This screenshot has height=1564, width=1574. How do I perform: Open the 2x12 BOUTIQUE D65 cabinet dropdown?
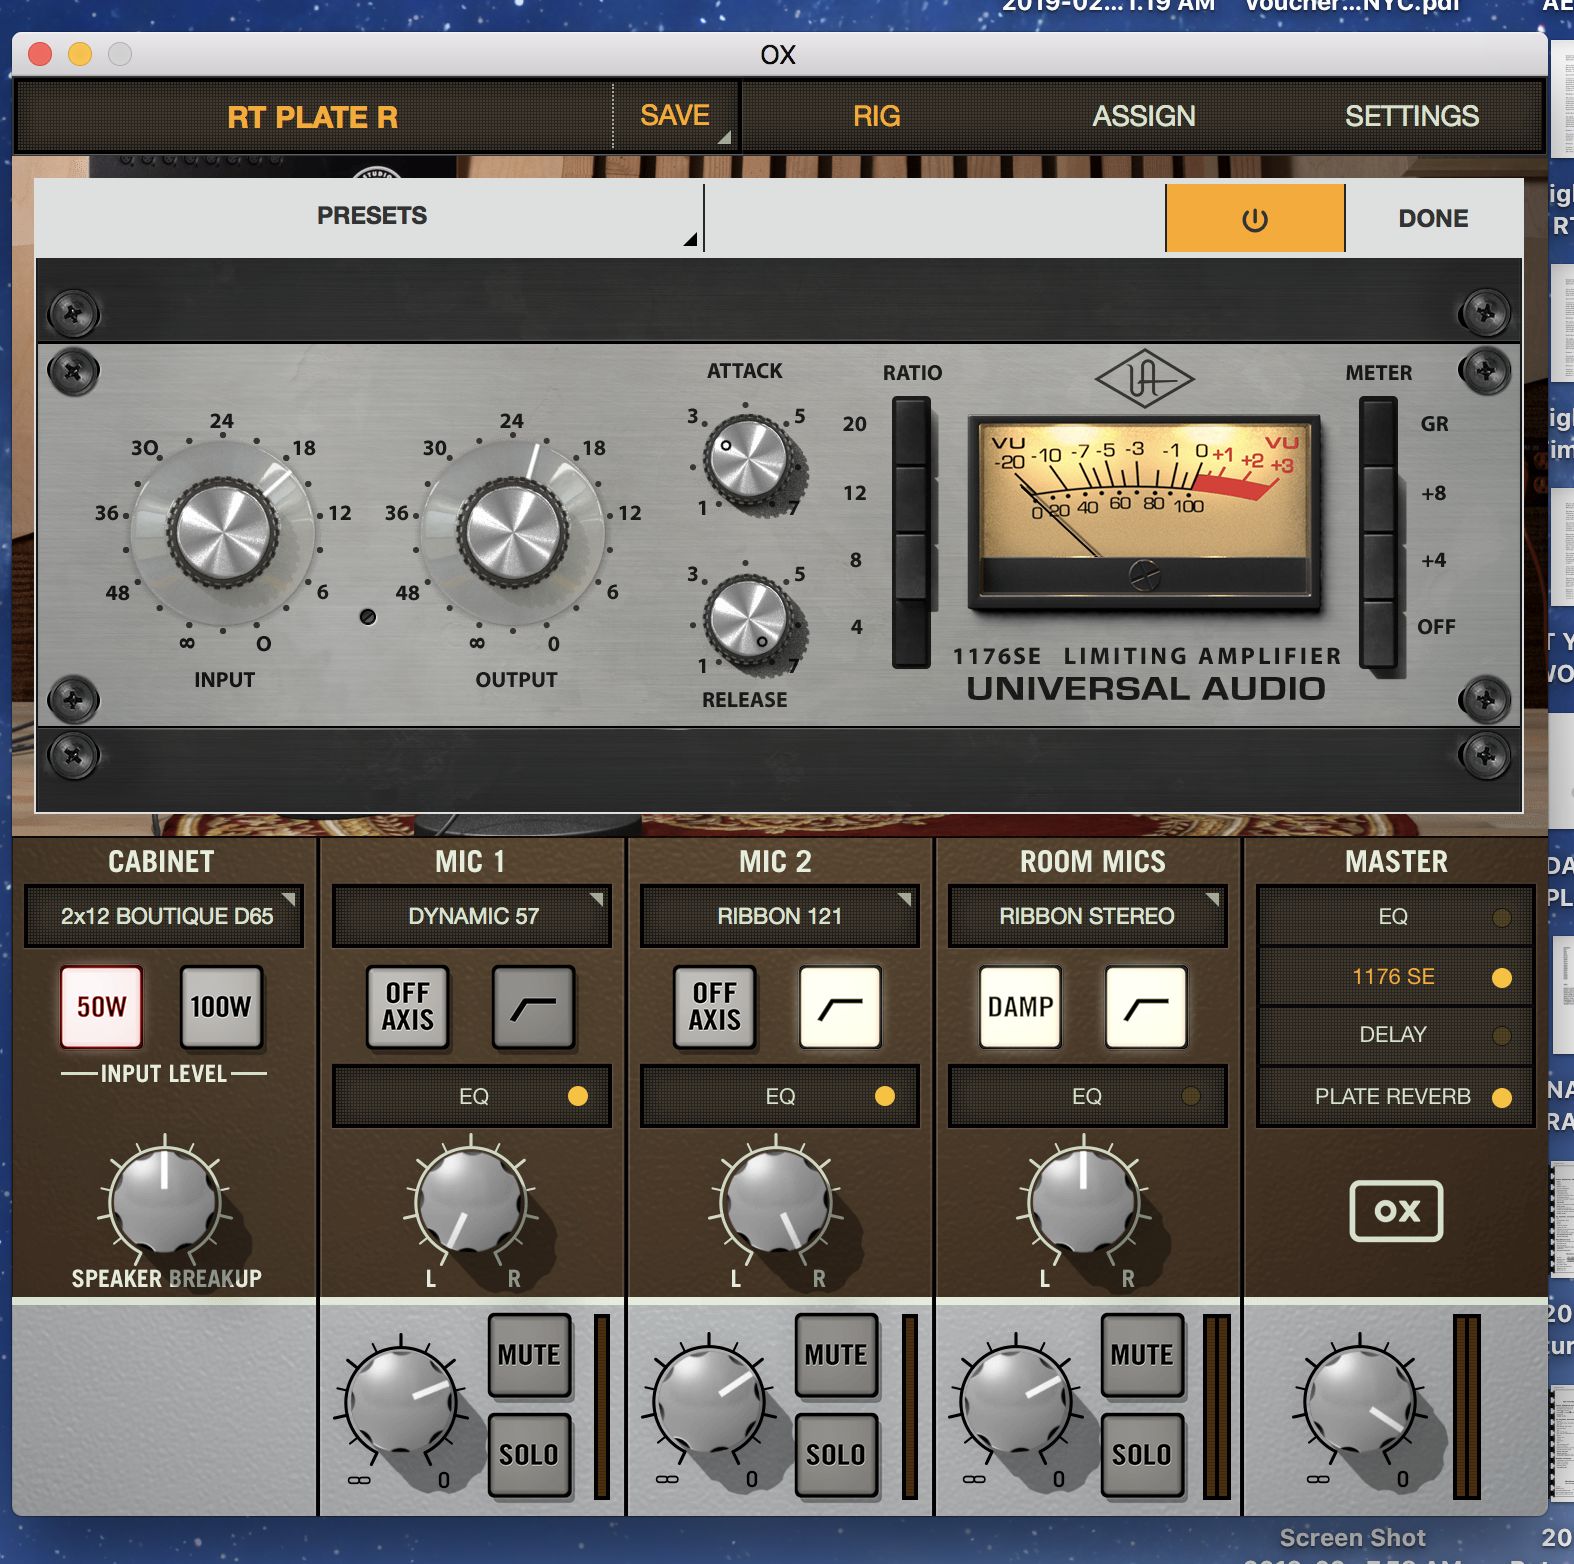pyautogui.click(x=164, y=916)
